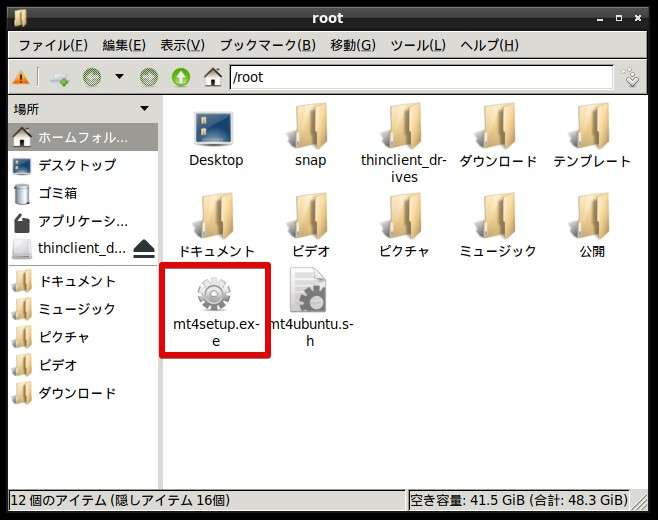Minimize the root window
The image size is (658, 520).
600,19
